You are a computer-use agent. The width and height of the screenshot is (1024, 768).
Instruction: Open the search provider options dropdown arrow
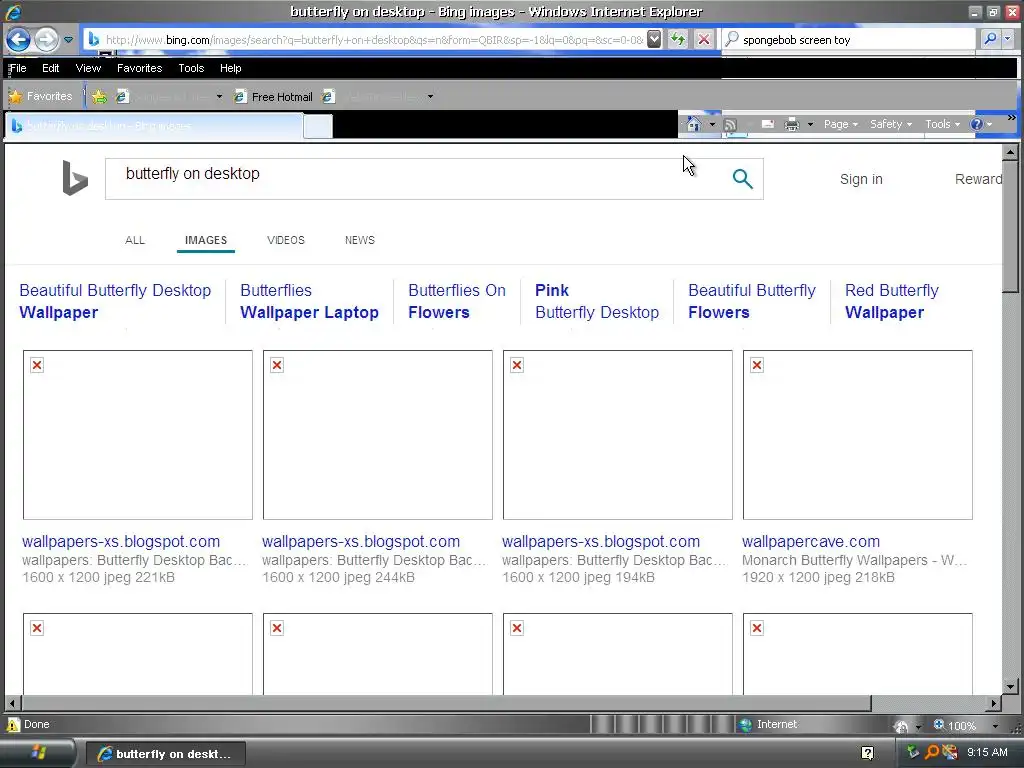click(x=1008, y=40)
